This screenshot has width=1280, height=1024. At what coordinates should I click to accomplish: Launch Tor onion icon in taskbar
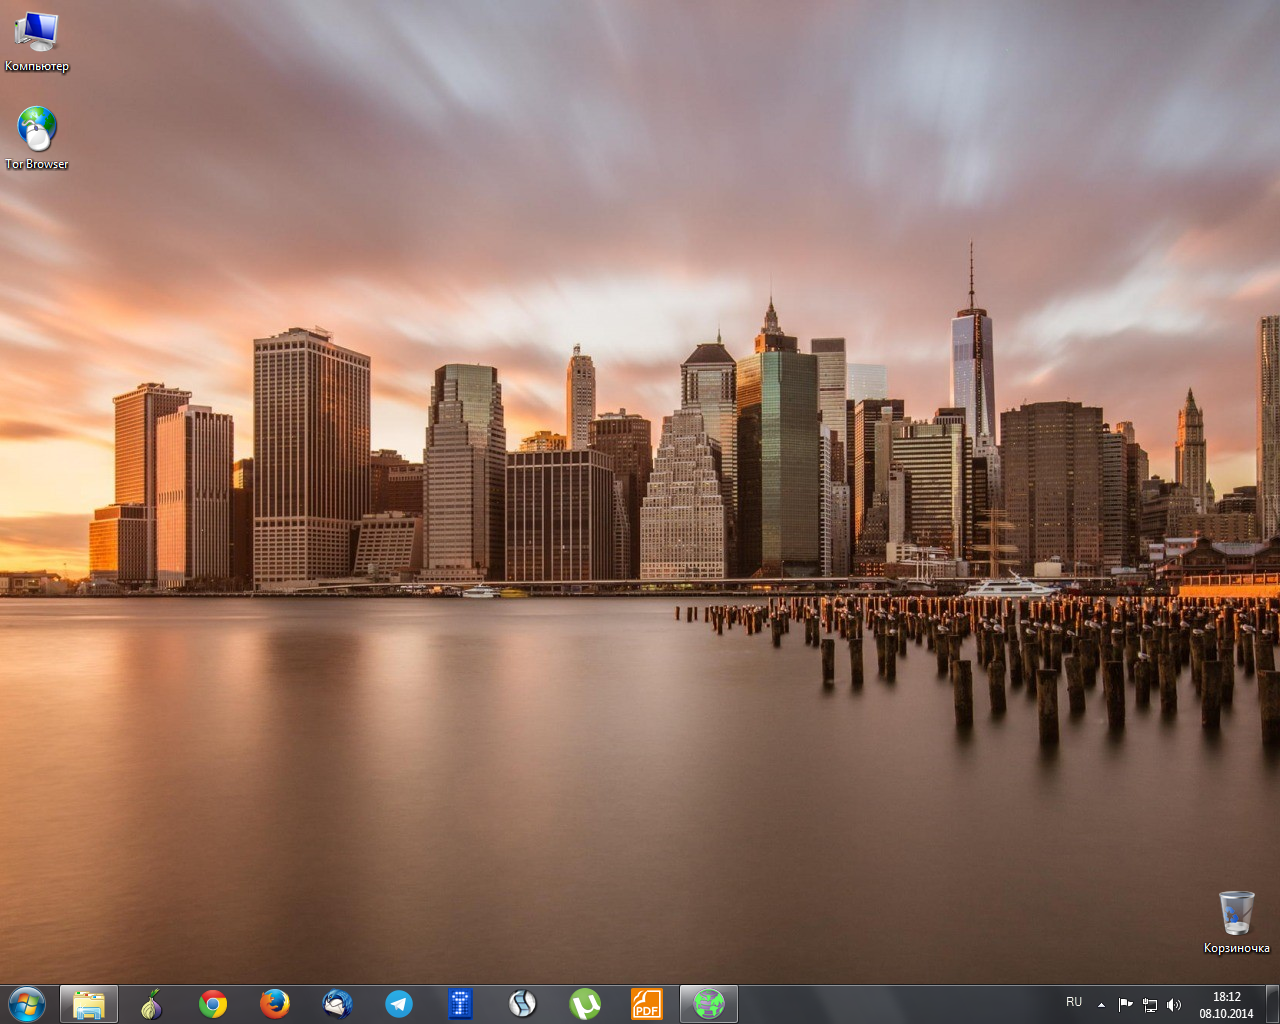(151, 1004)
